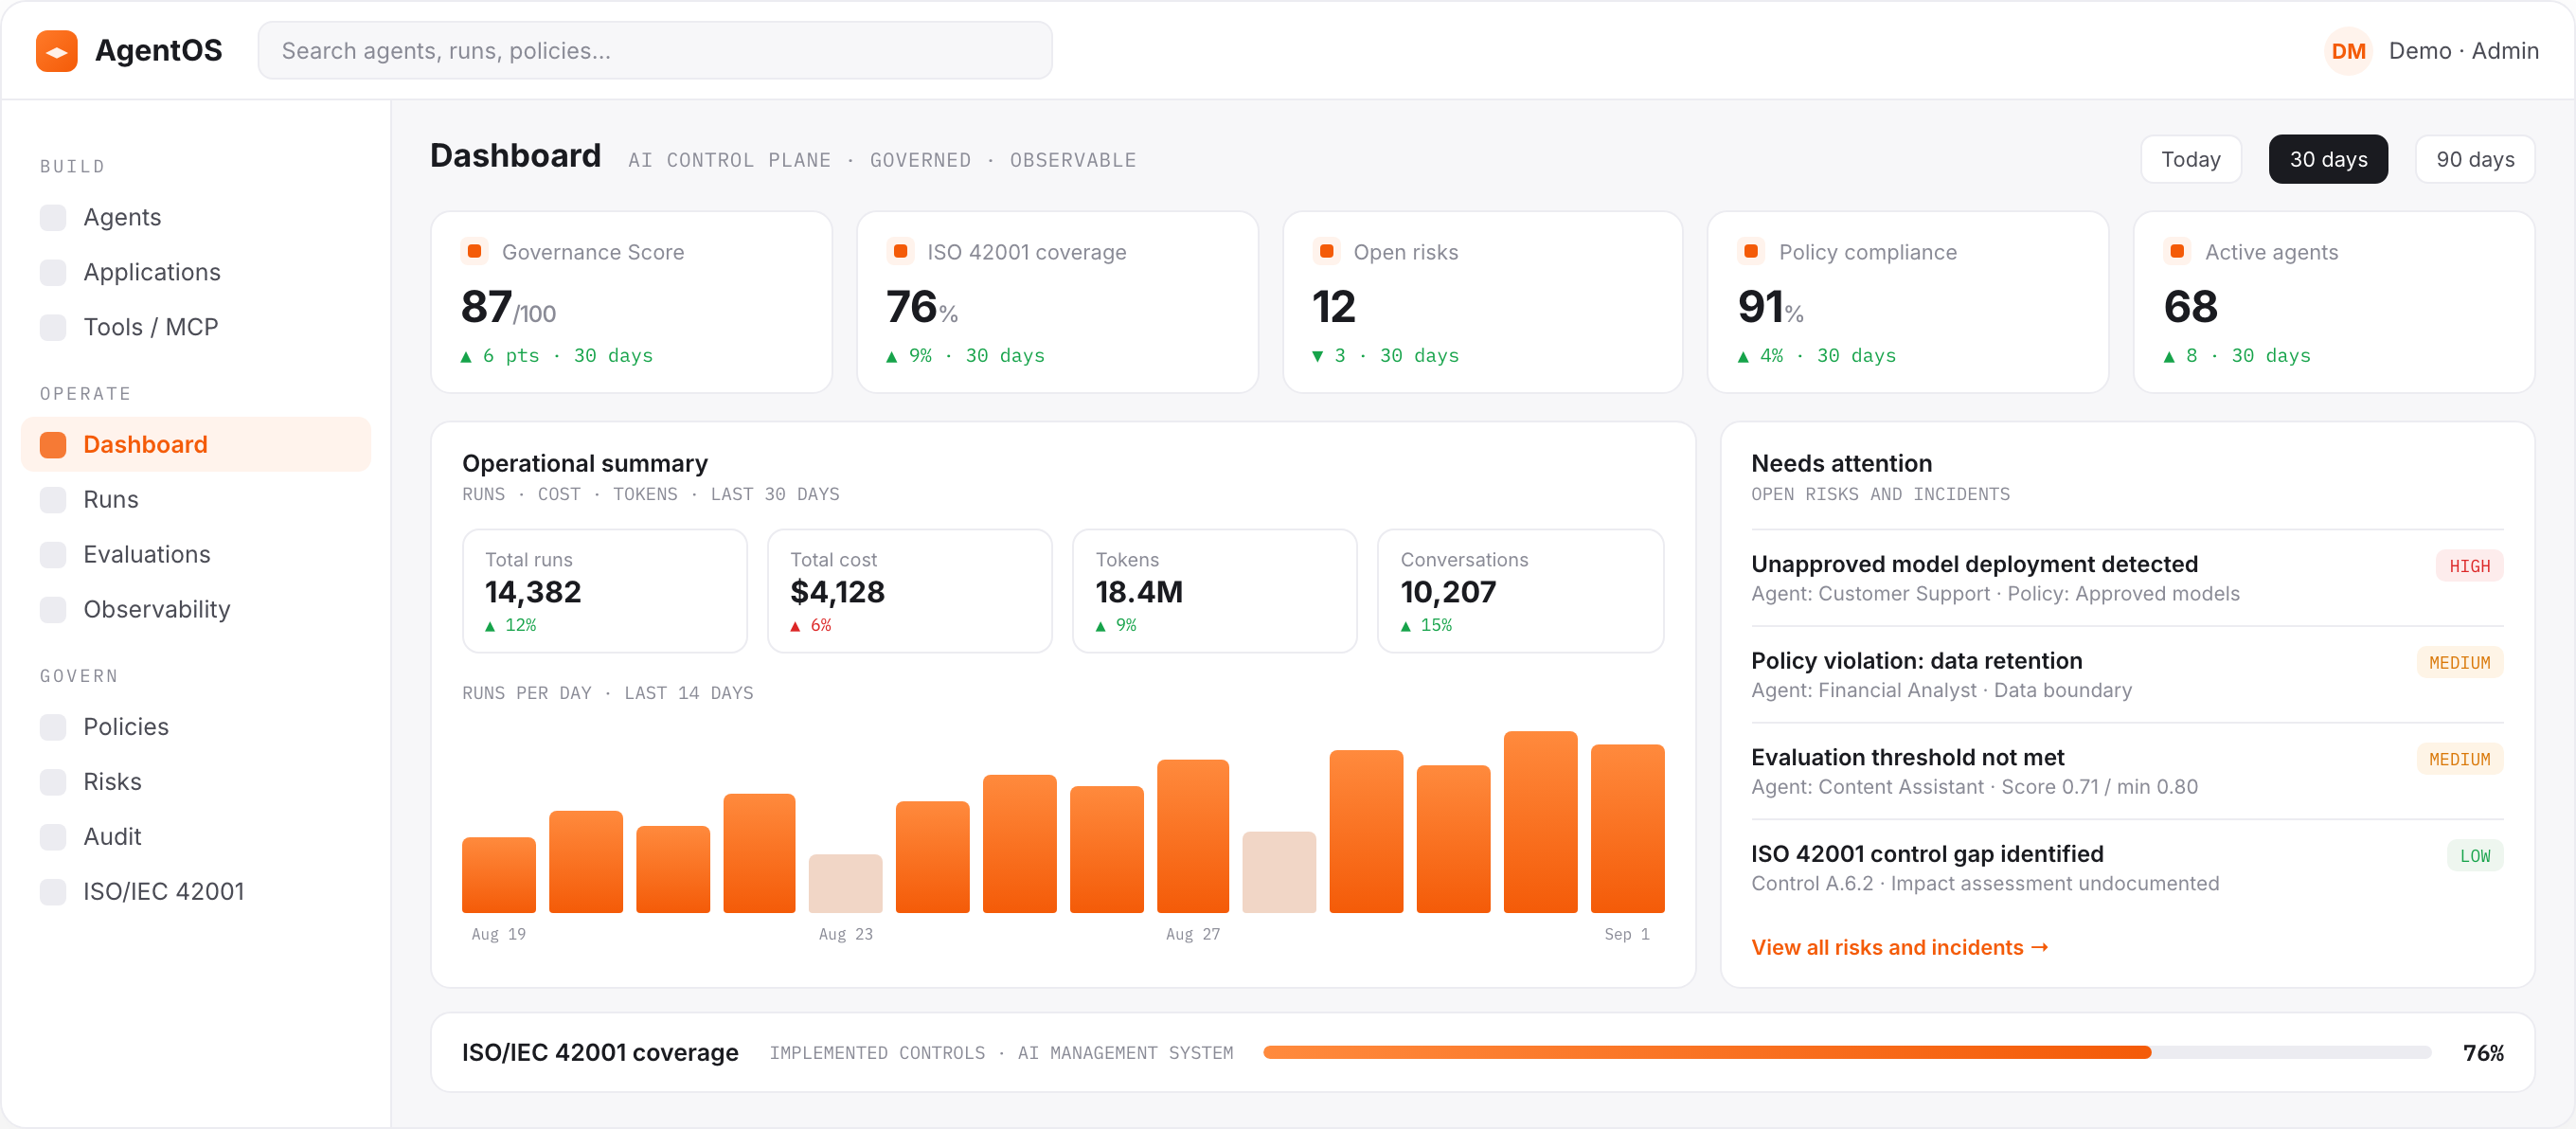Go to Evaluations in the sidebar
Image resolution: width=2576 pixels, height=1129 pixels.
[195, 555]
